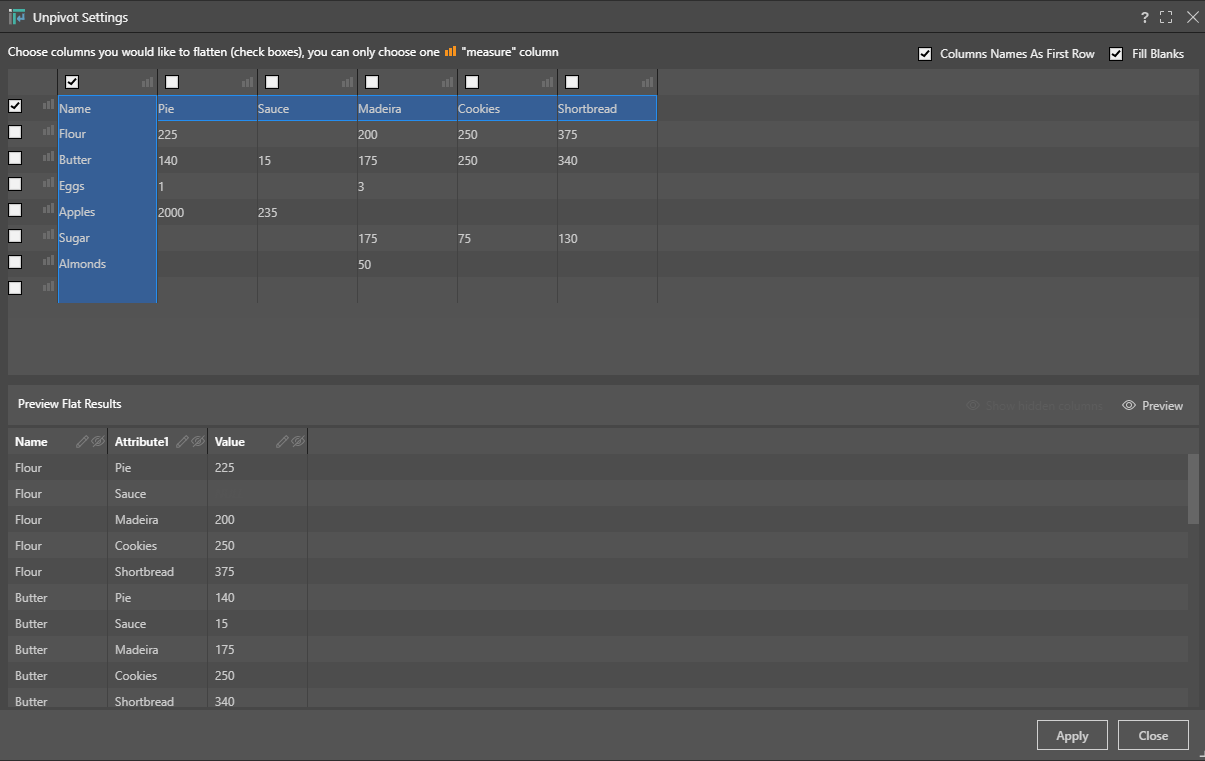Screen dimensions: 1205x761
Task: Rename the Attribute1 column via pencil icon
Action: tap(182, 441)
